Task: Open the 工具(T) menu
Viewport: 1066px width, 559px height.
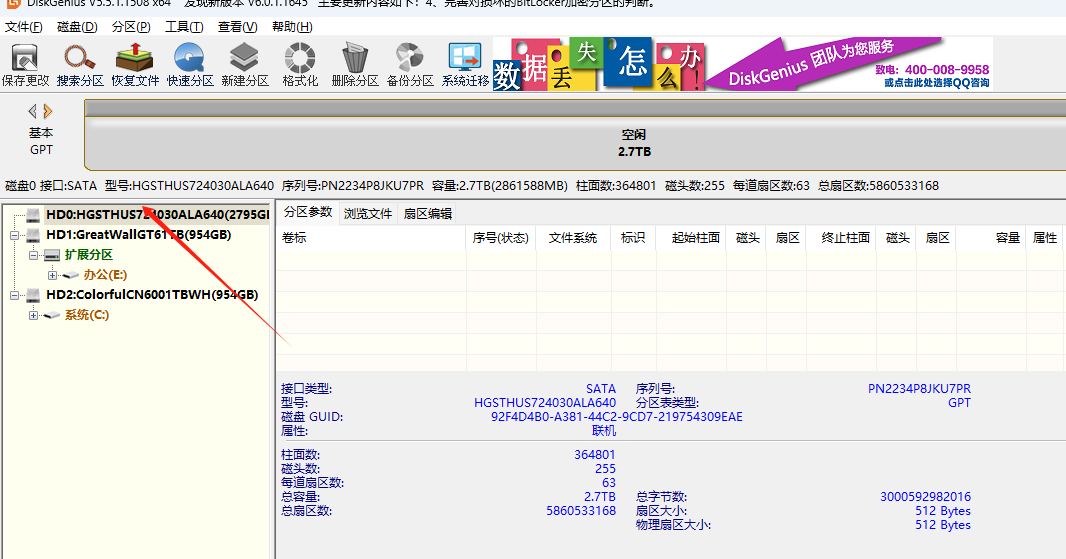Action: point(184,27)
